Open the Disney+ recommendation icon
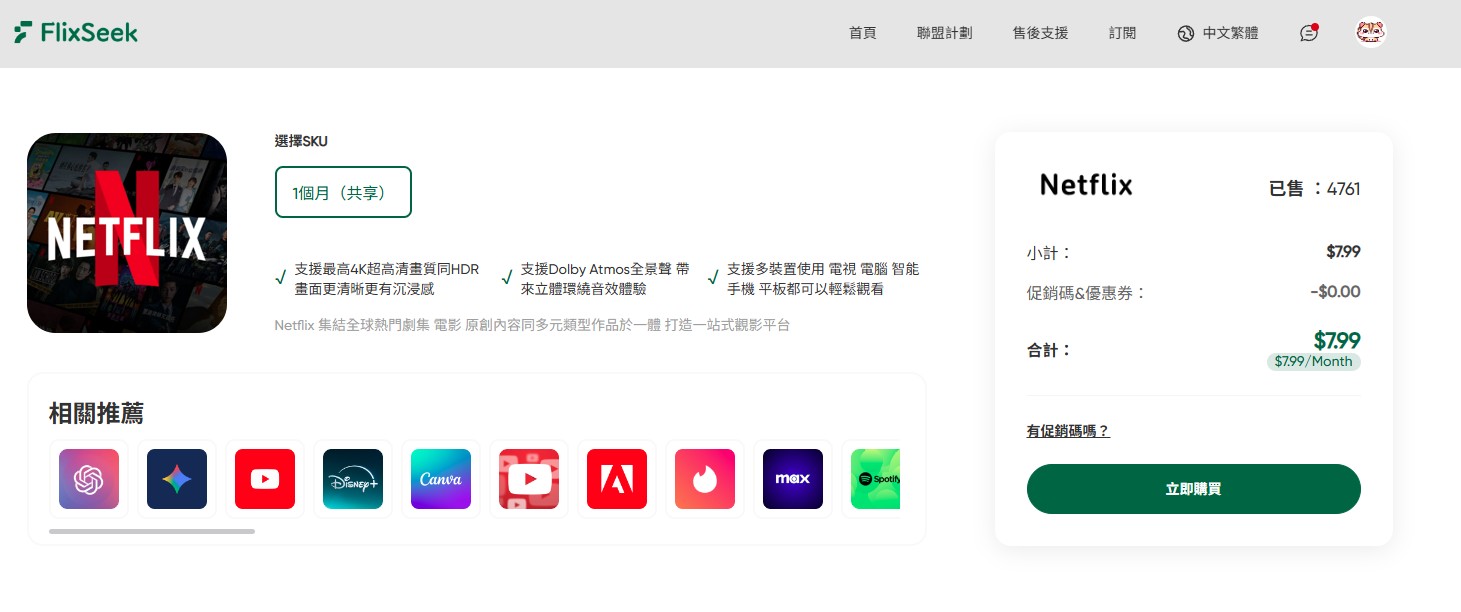The width and height of the screenshot is (1461, 612). coord(353,479)
